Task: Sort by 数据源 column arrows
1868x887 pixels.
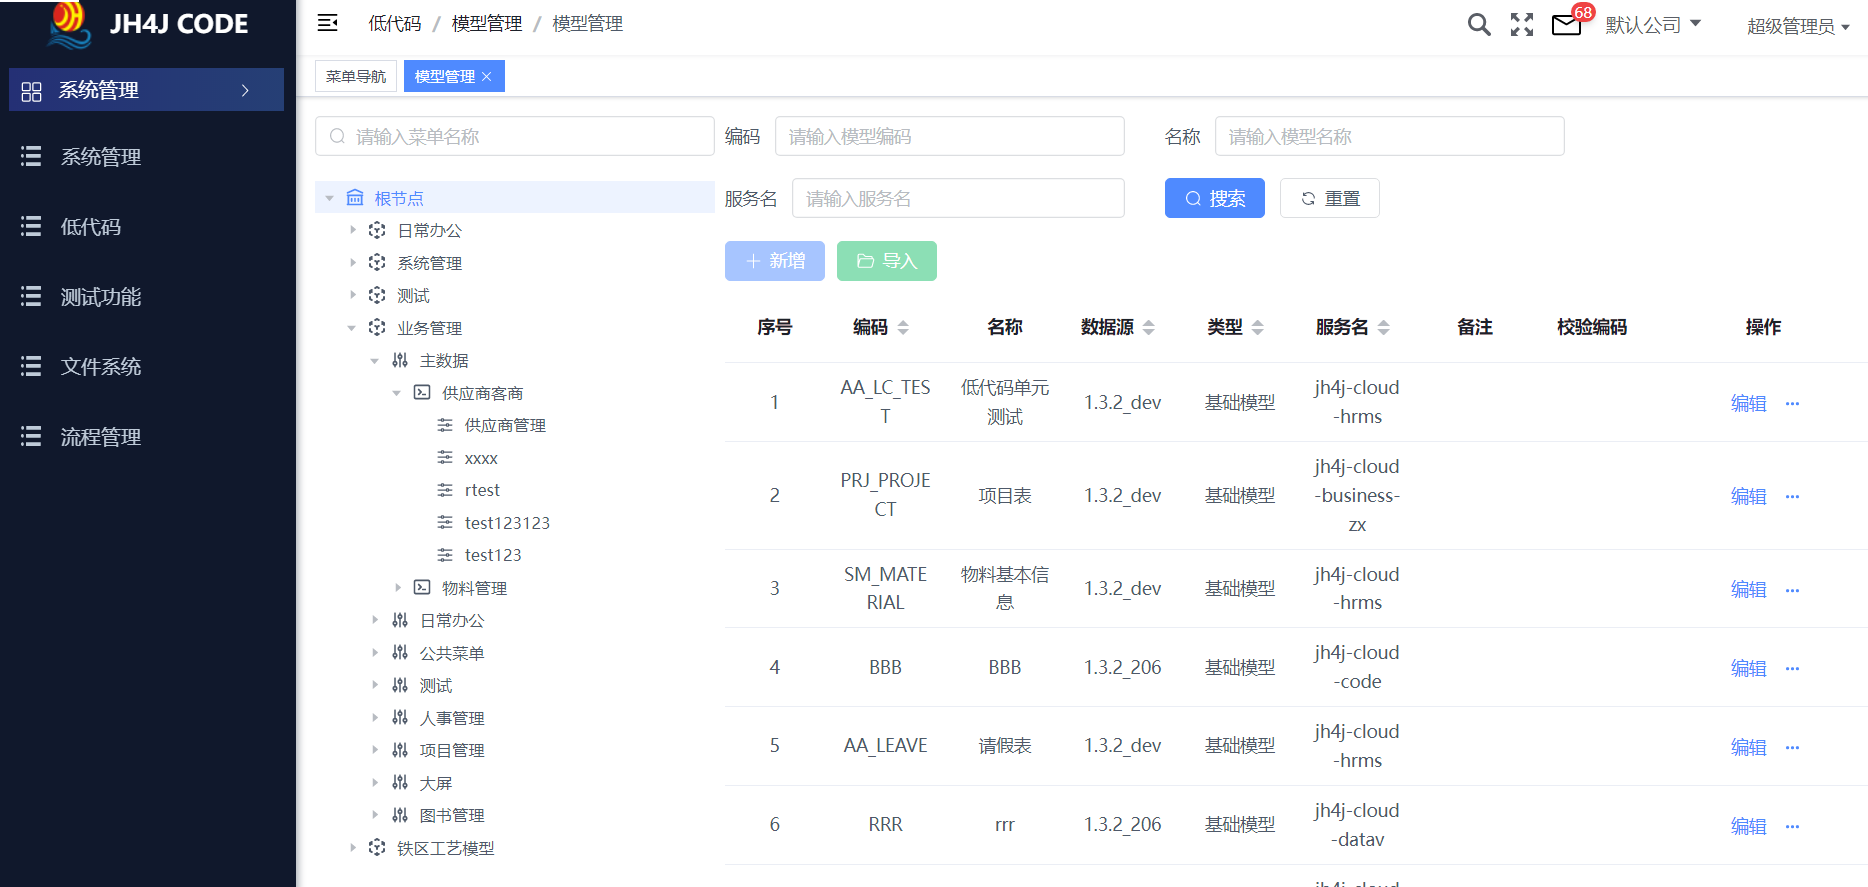Action: (1148, 327)
